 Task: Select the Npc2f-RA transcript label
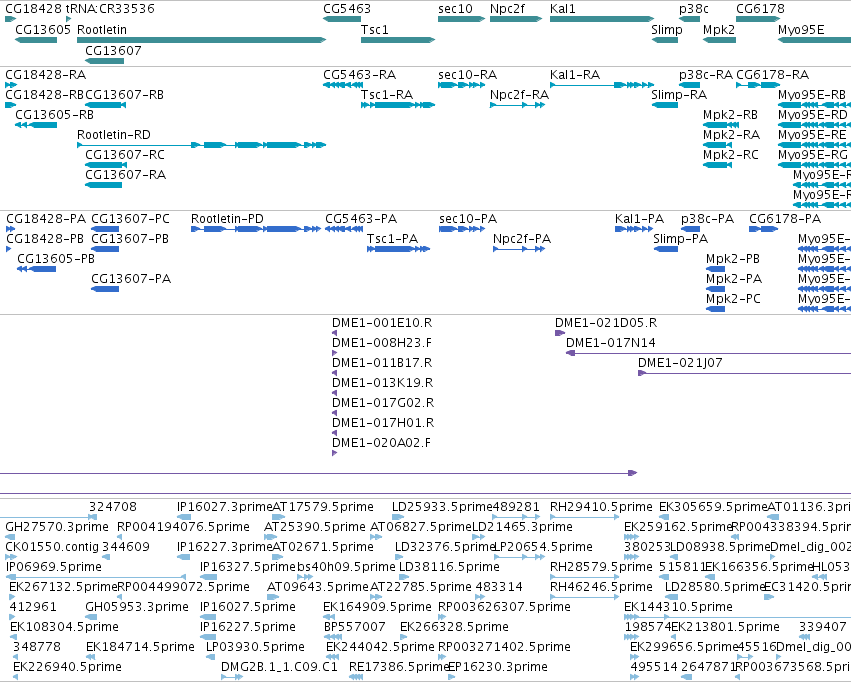[x=519, y=95]
